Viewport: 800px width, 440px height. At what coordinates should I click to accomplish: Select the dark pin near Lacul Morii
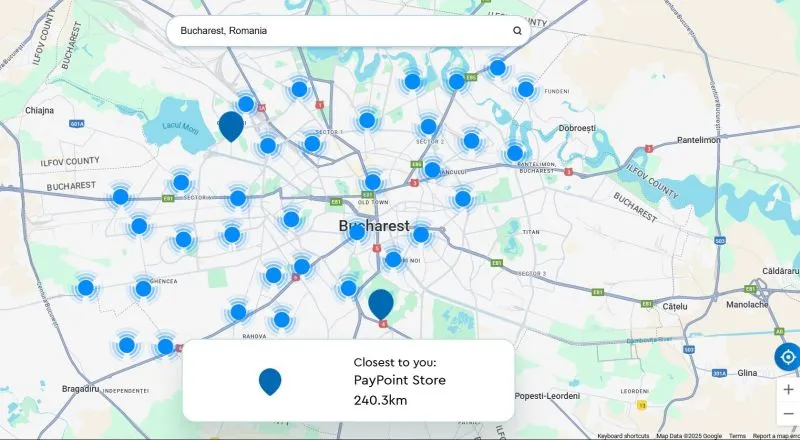point(231,126)
